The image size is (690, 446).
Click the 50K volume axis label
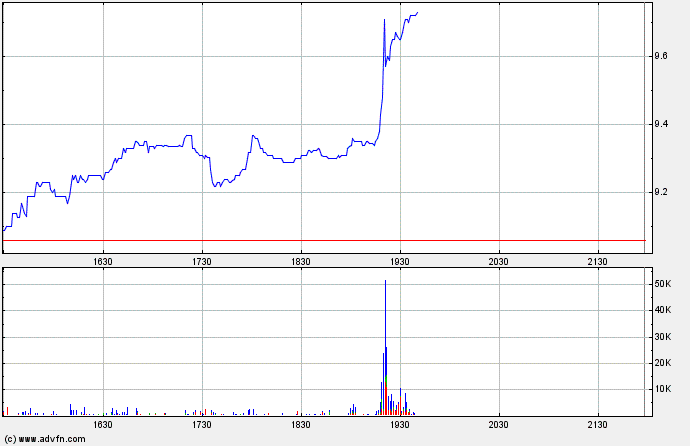663,284
